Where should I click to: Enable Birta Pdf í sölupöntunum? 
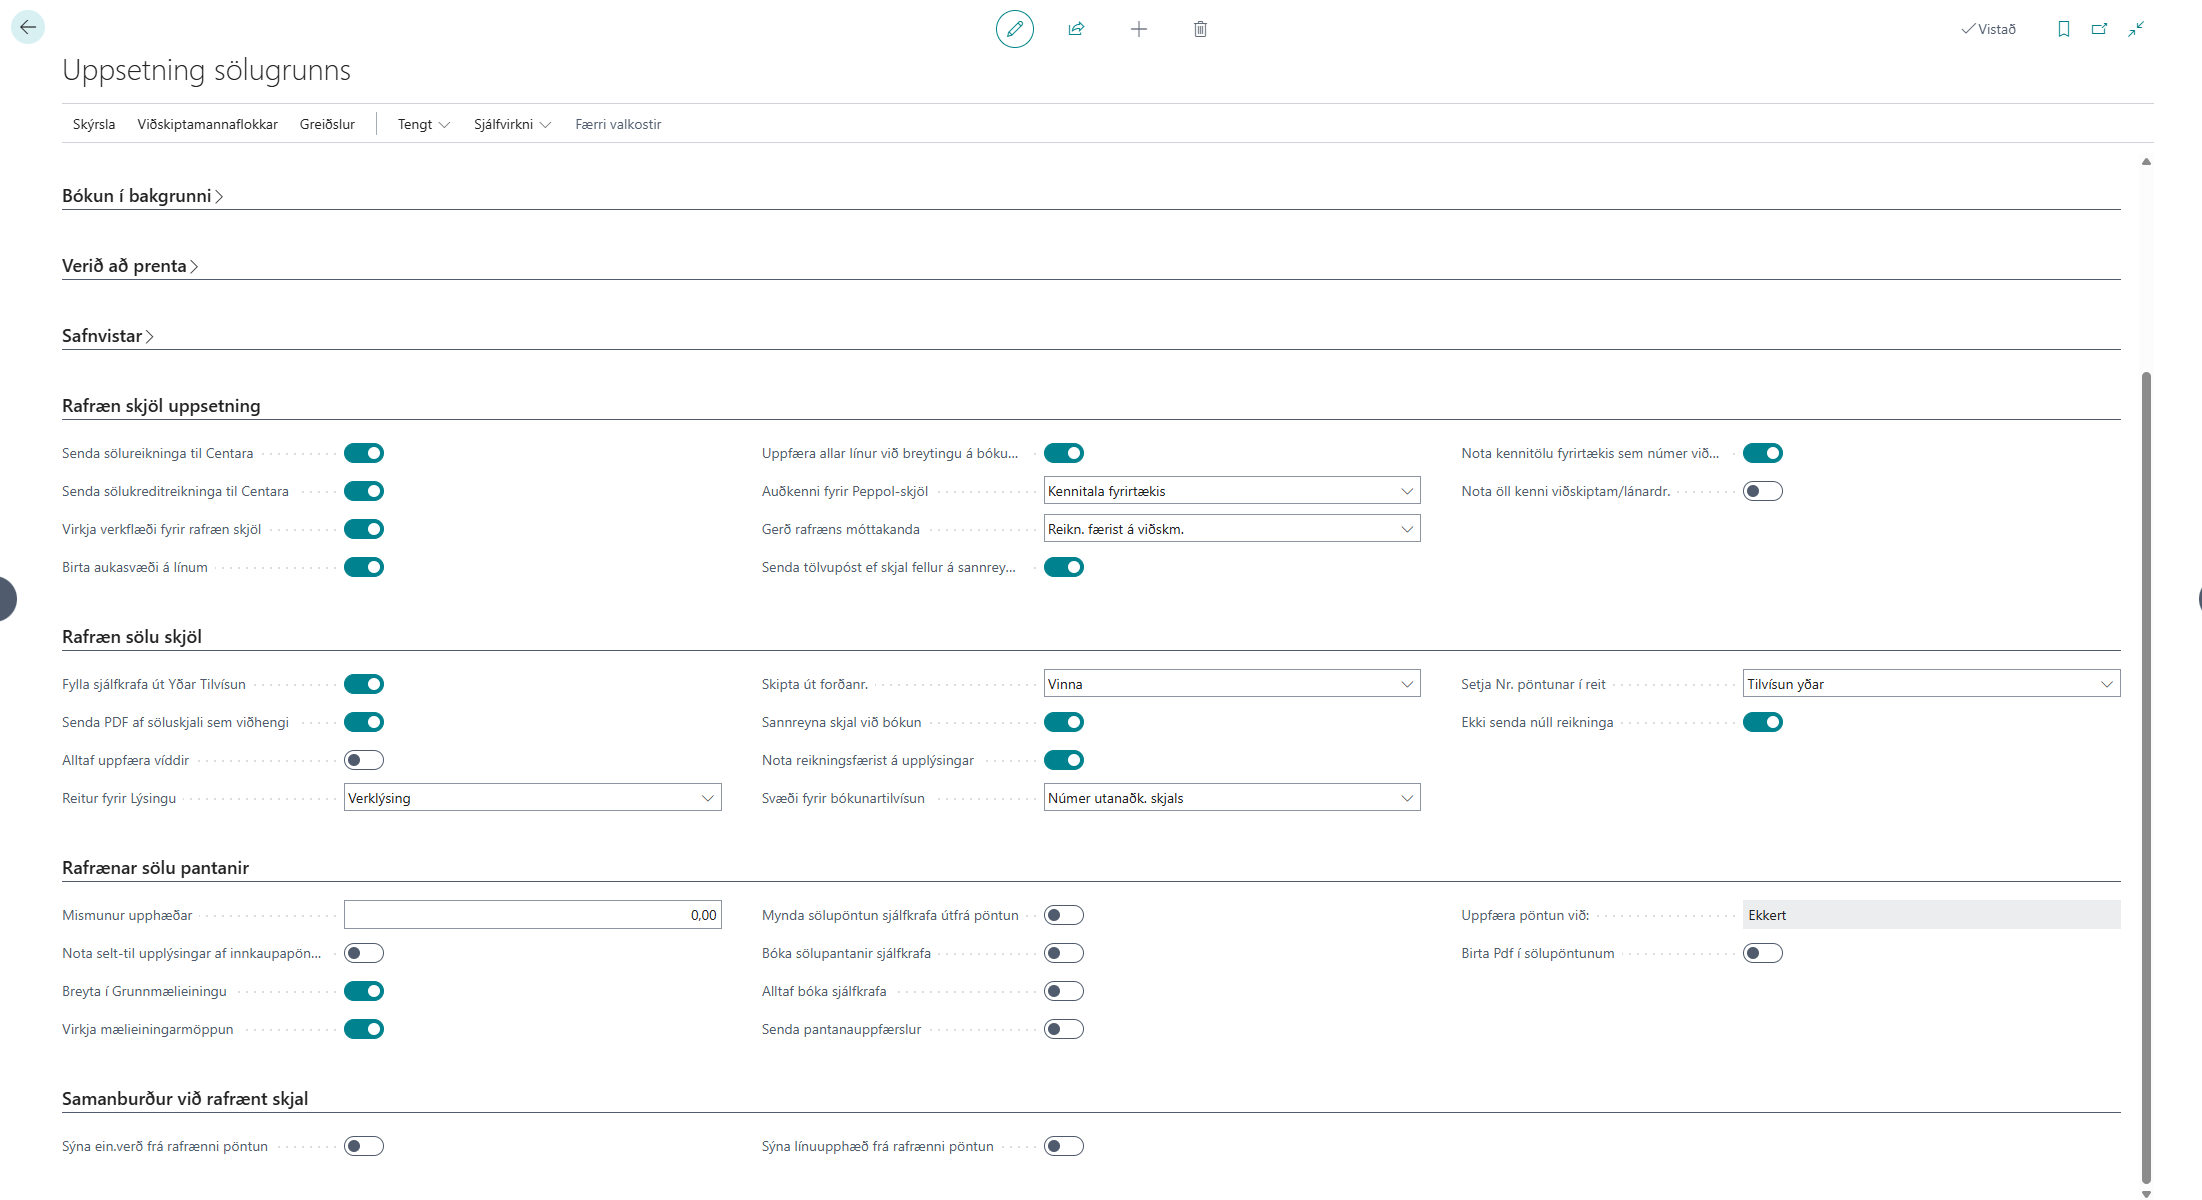1763,953
